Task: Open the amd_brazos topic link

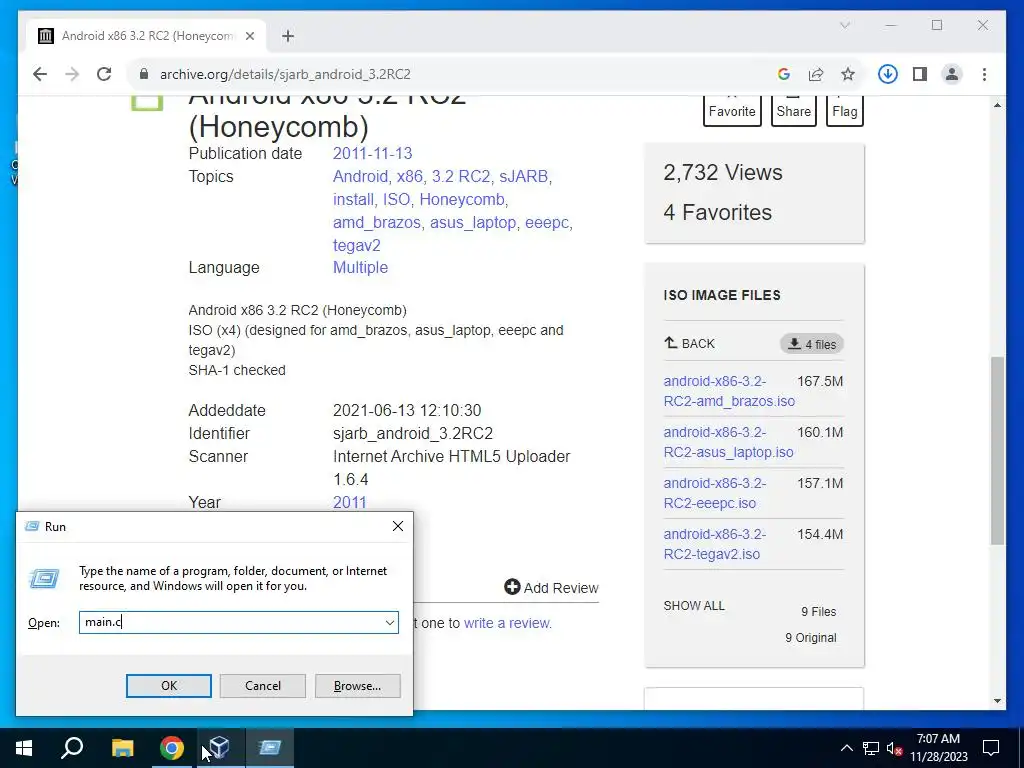Action: tap(377, 223)
